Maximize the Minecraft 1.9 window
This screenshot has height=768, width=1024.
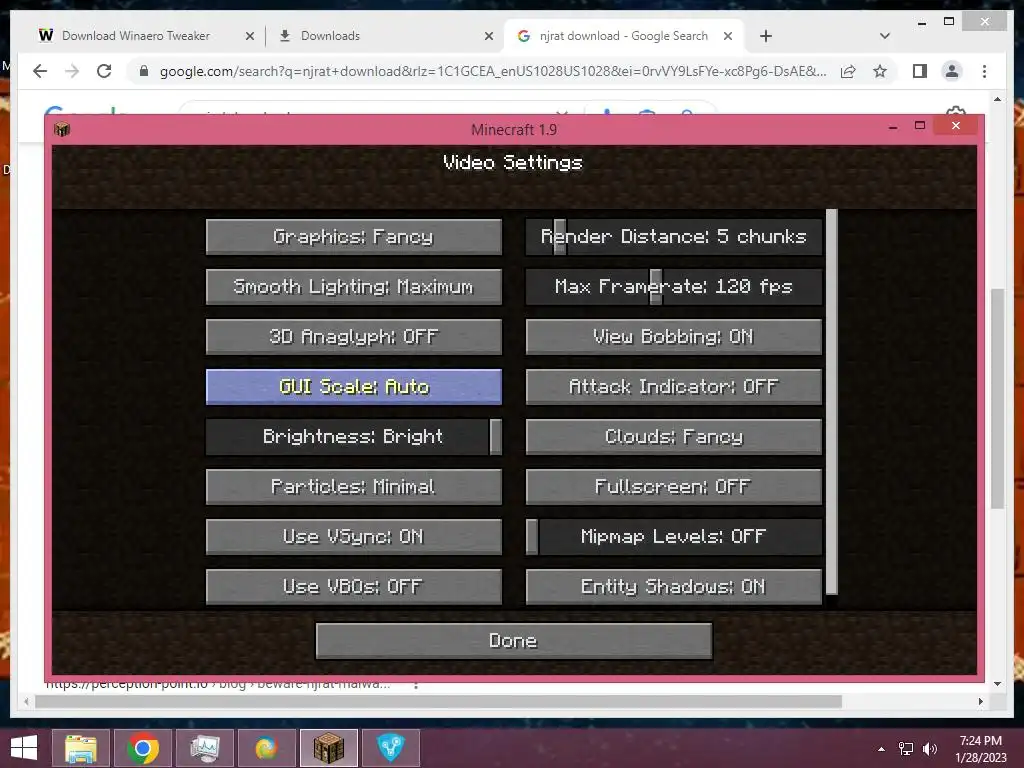920,126
